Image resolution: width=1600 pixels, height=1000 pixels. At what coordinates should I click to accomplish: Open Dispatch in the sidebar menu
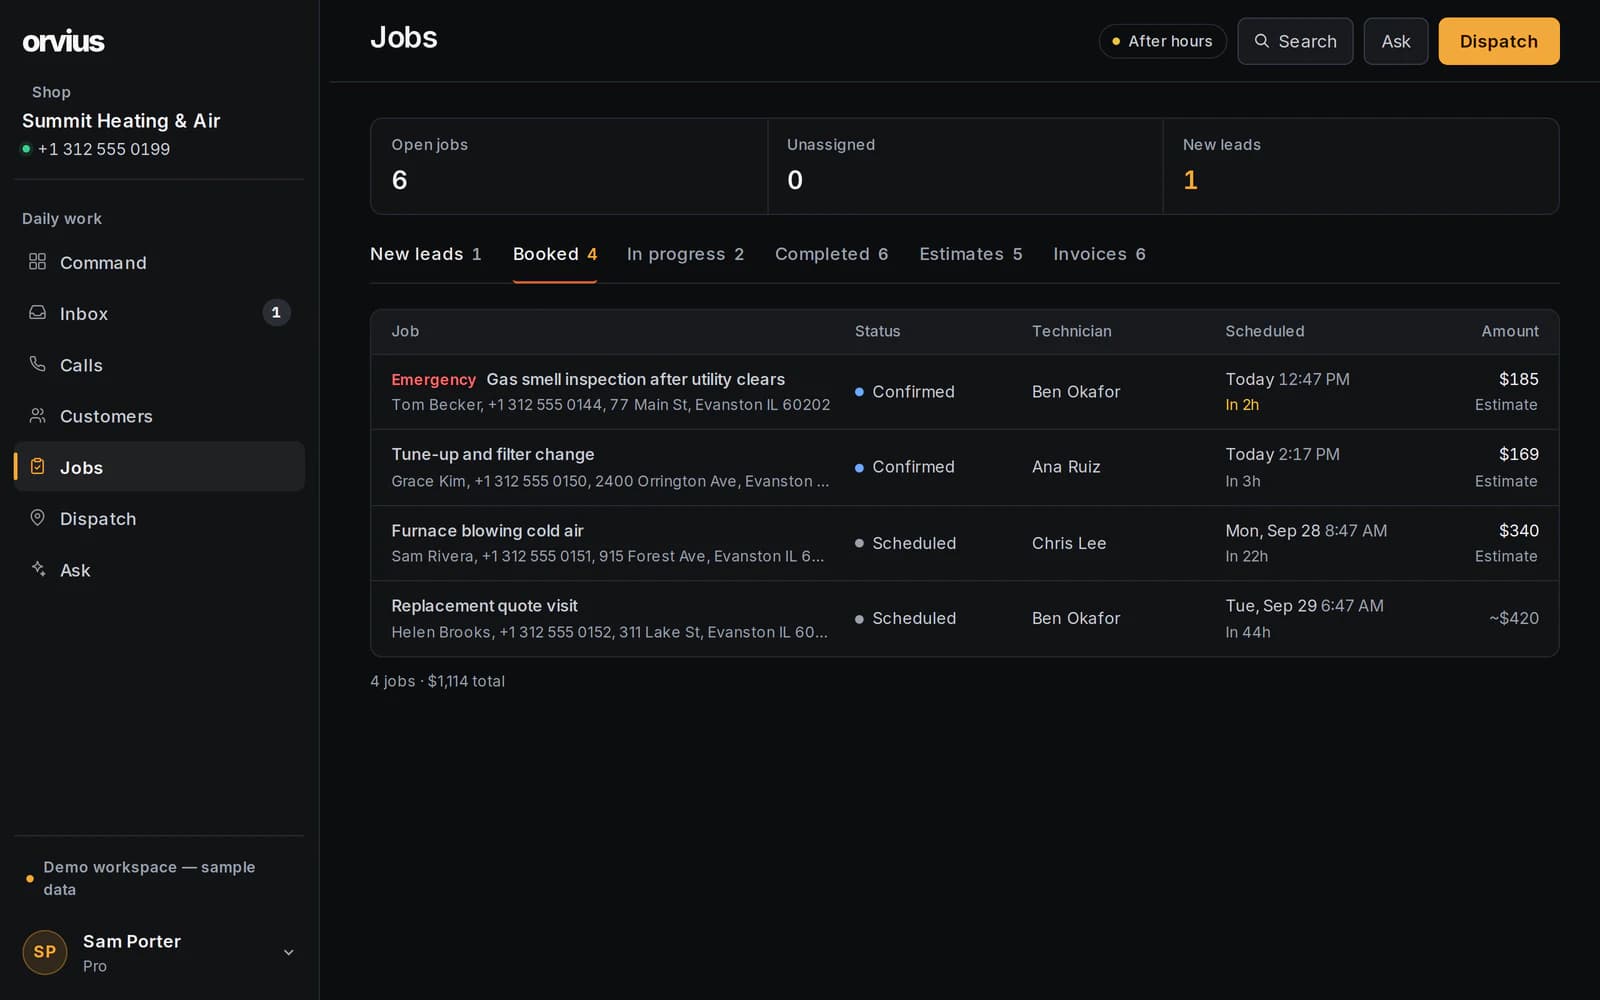coord(159,518)
